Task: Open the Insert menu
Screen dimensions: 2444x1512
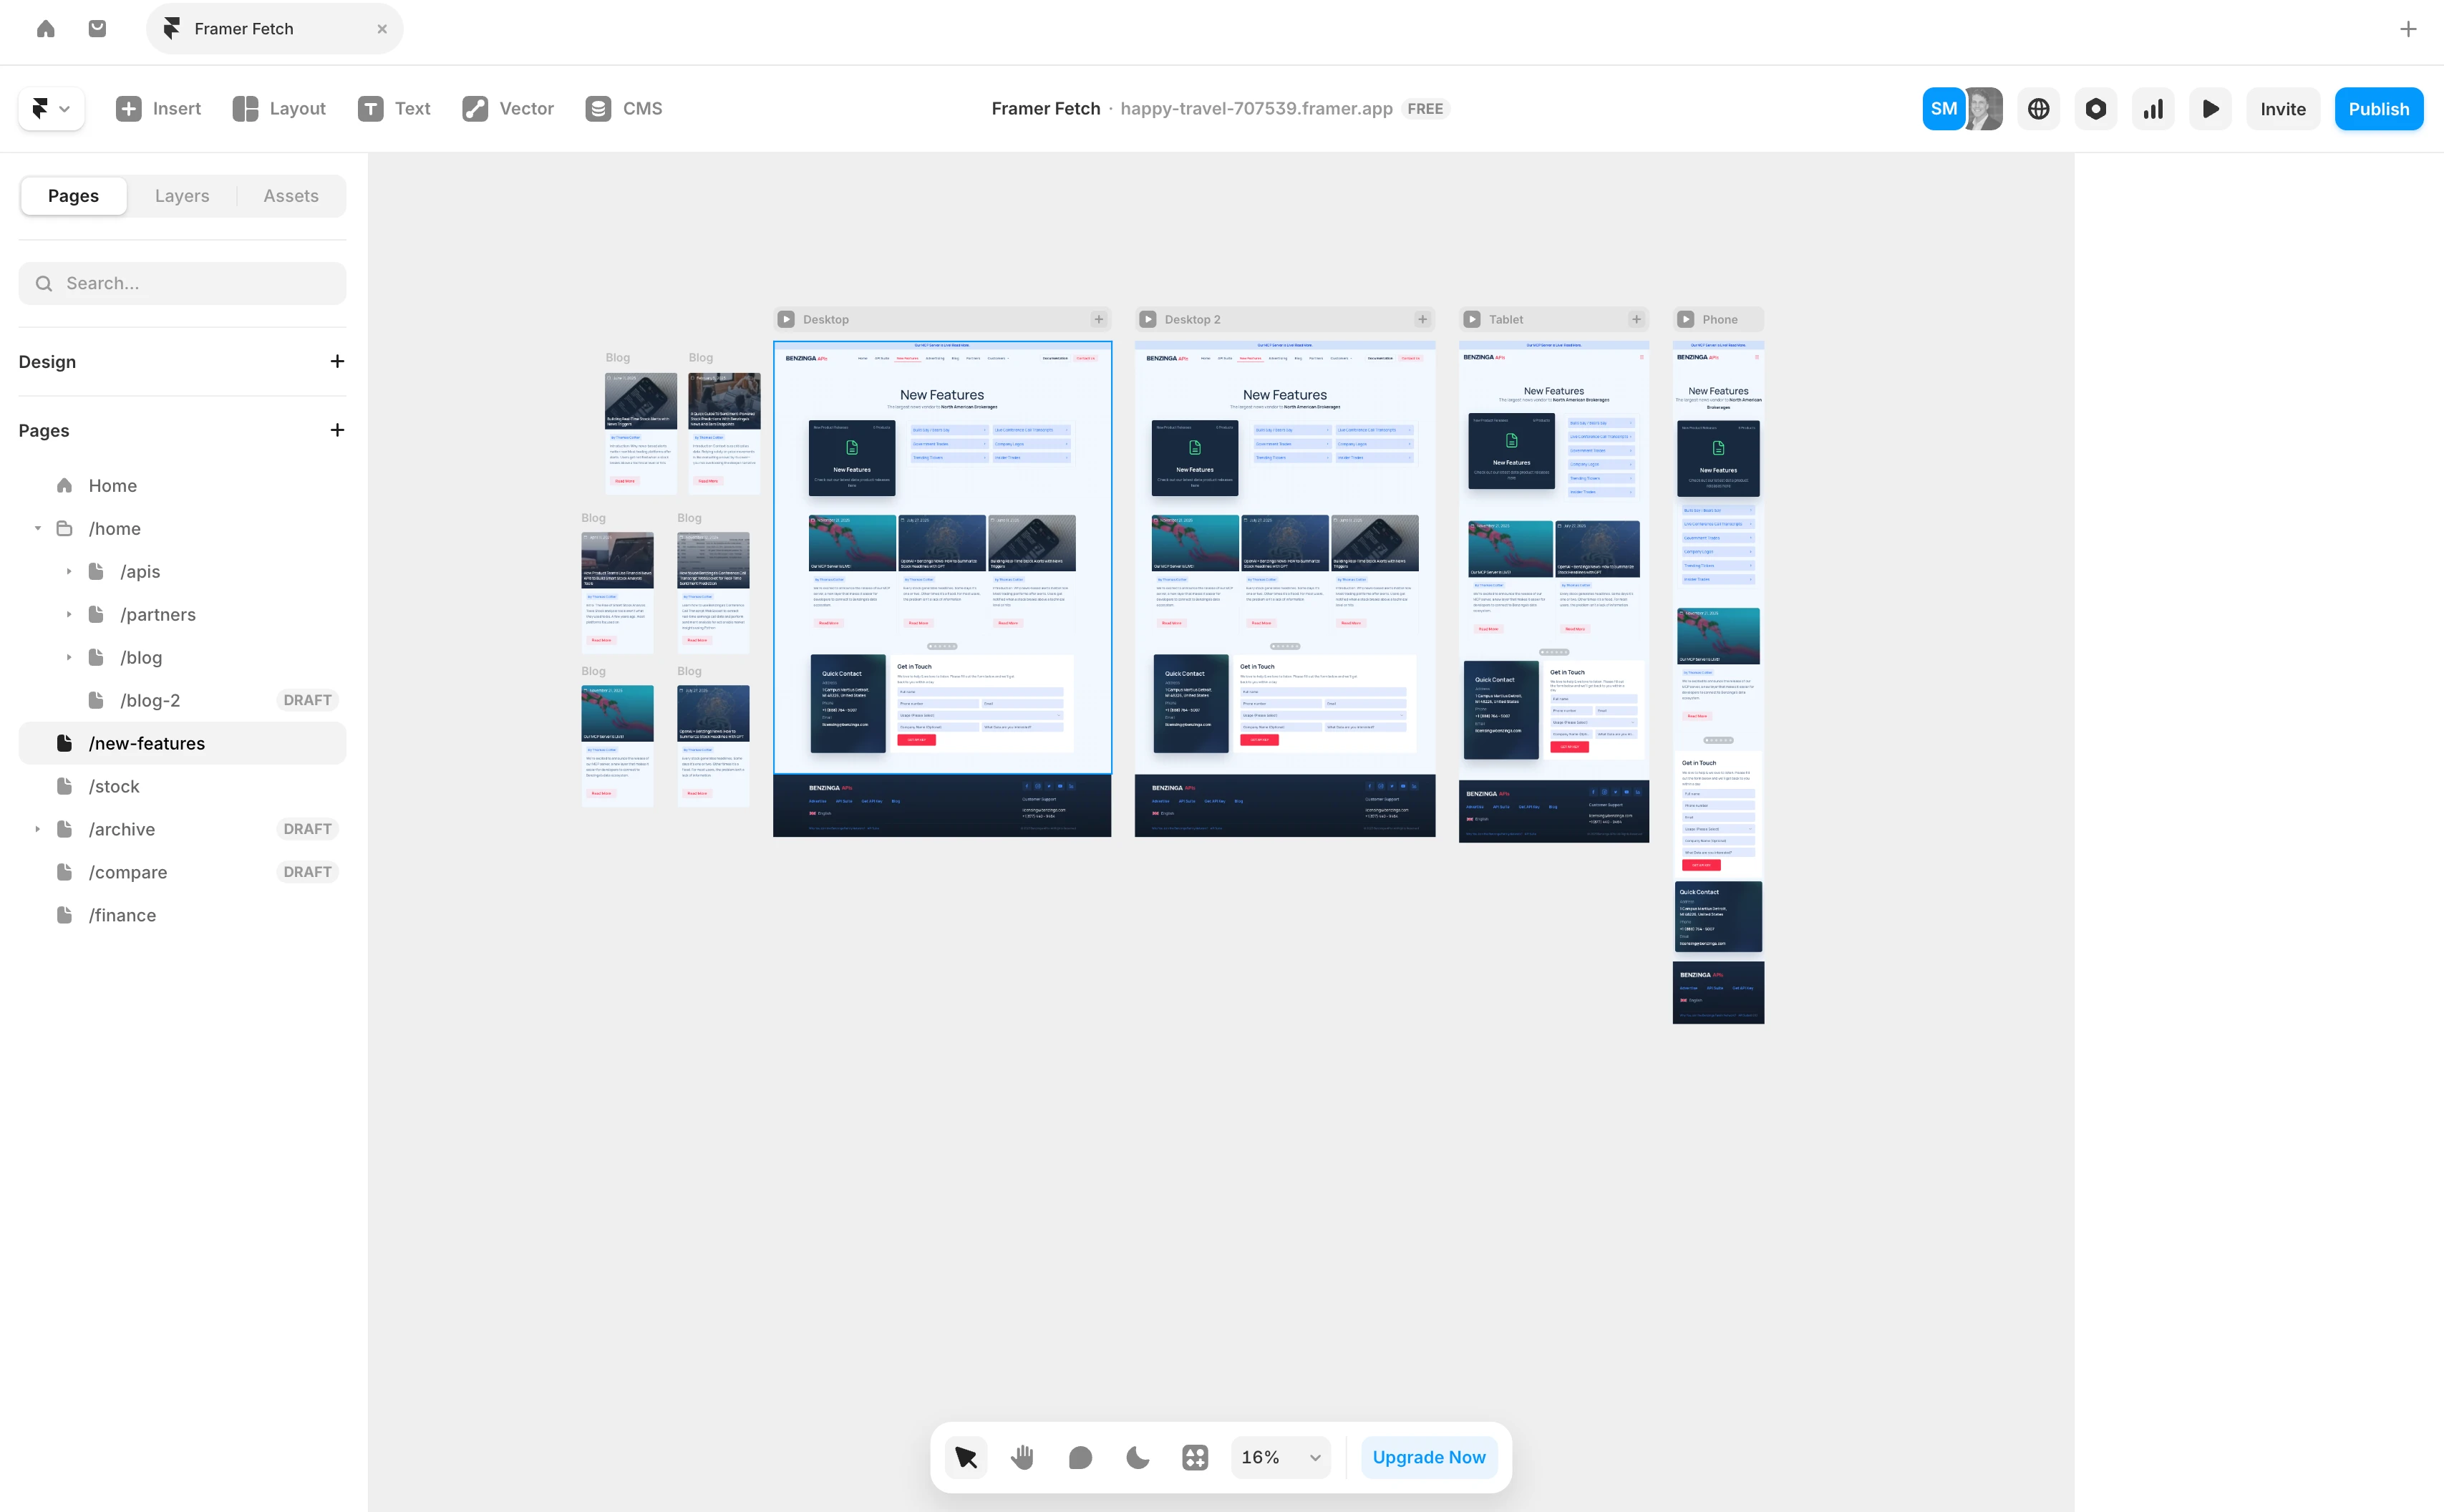Action: (x=158, y=109)
